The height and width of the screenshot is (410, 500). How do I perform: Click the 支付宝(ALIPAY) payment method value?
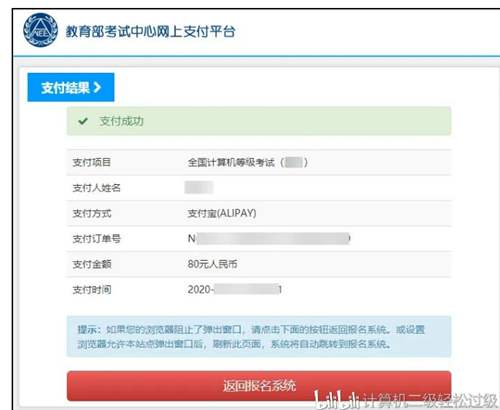[x=222, y=213]
